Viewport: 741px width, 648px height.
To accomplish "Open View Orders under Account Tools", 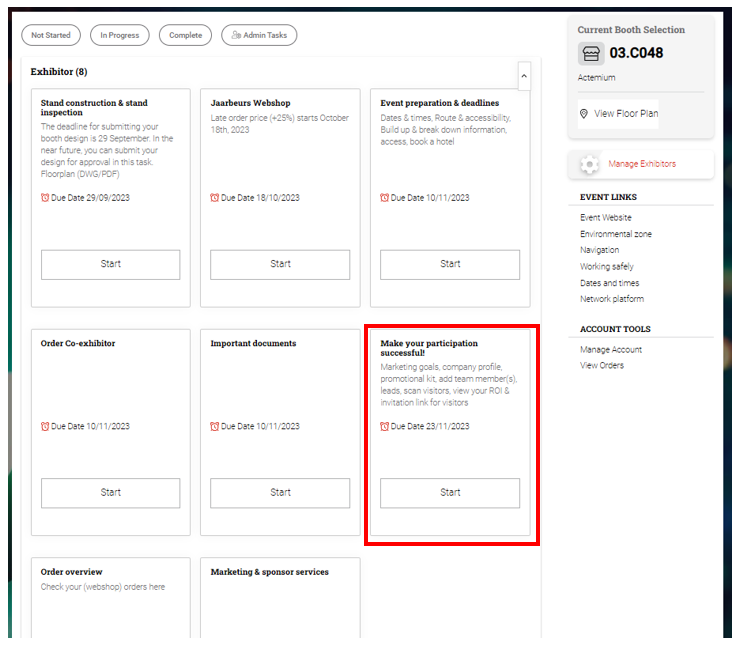I will [x=602, y=365].
